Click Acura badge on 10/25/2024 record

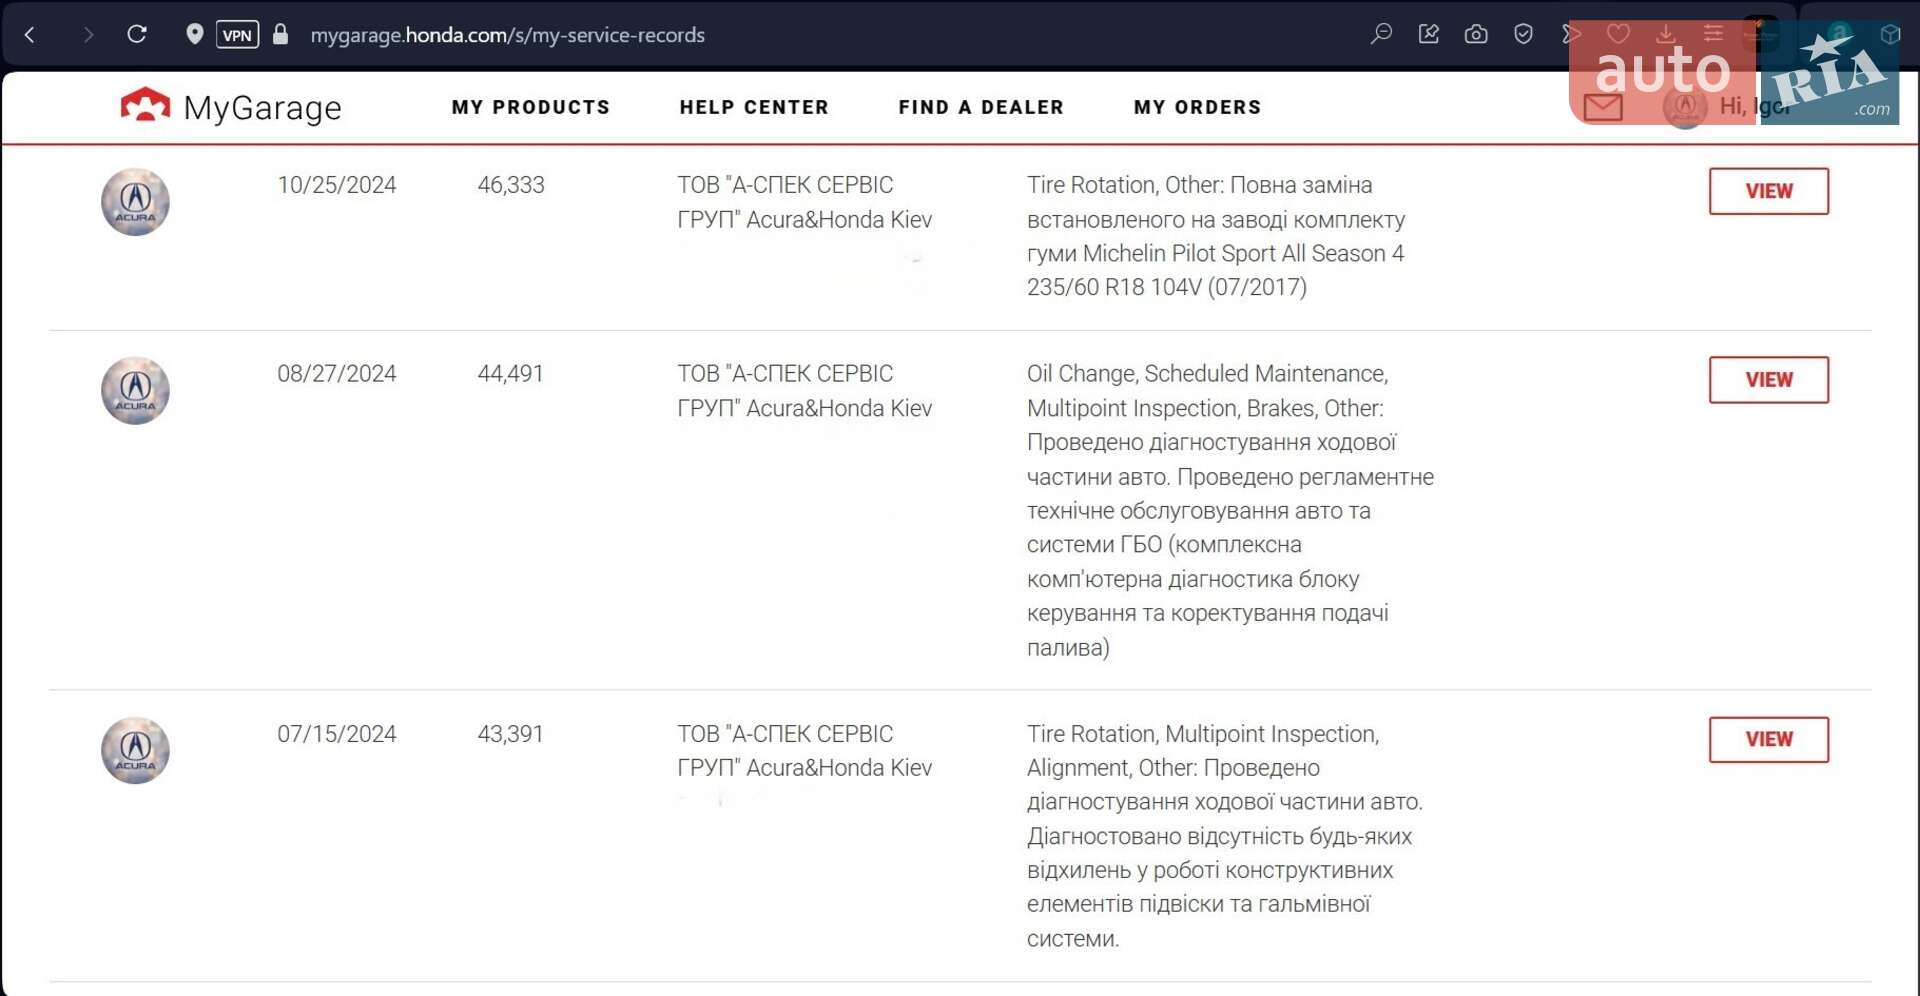135,202
